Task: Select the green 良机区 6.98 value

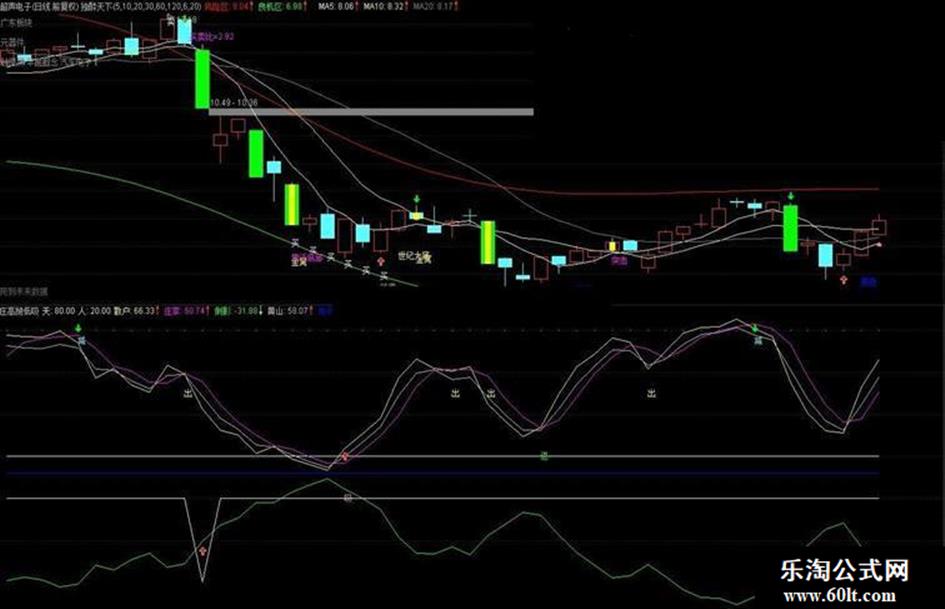Action: pyautogui.click(x=283, y=7)
